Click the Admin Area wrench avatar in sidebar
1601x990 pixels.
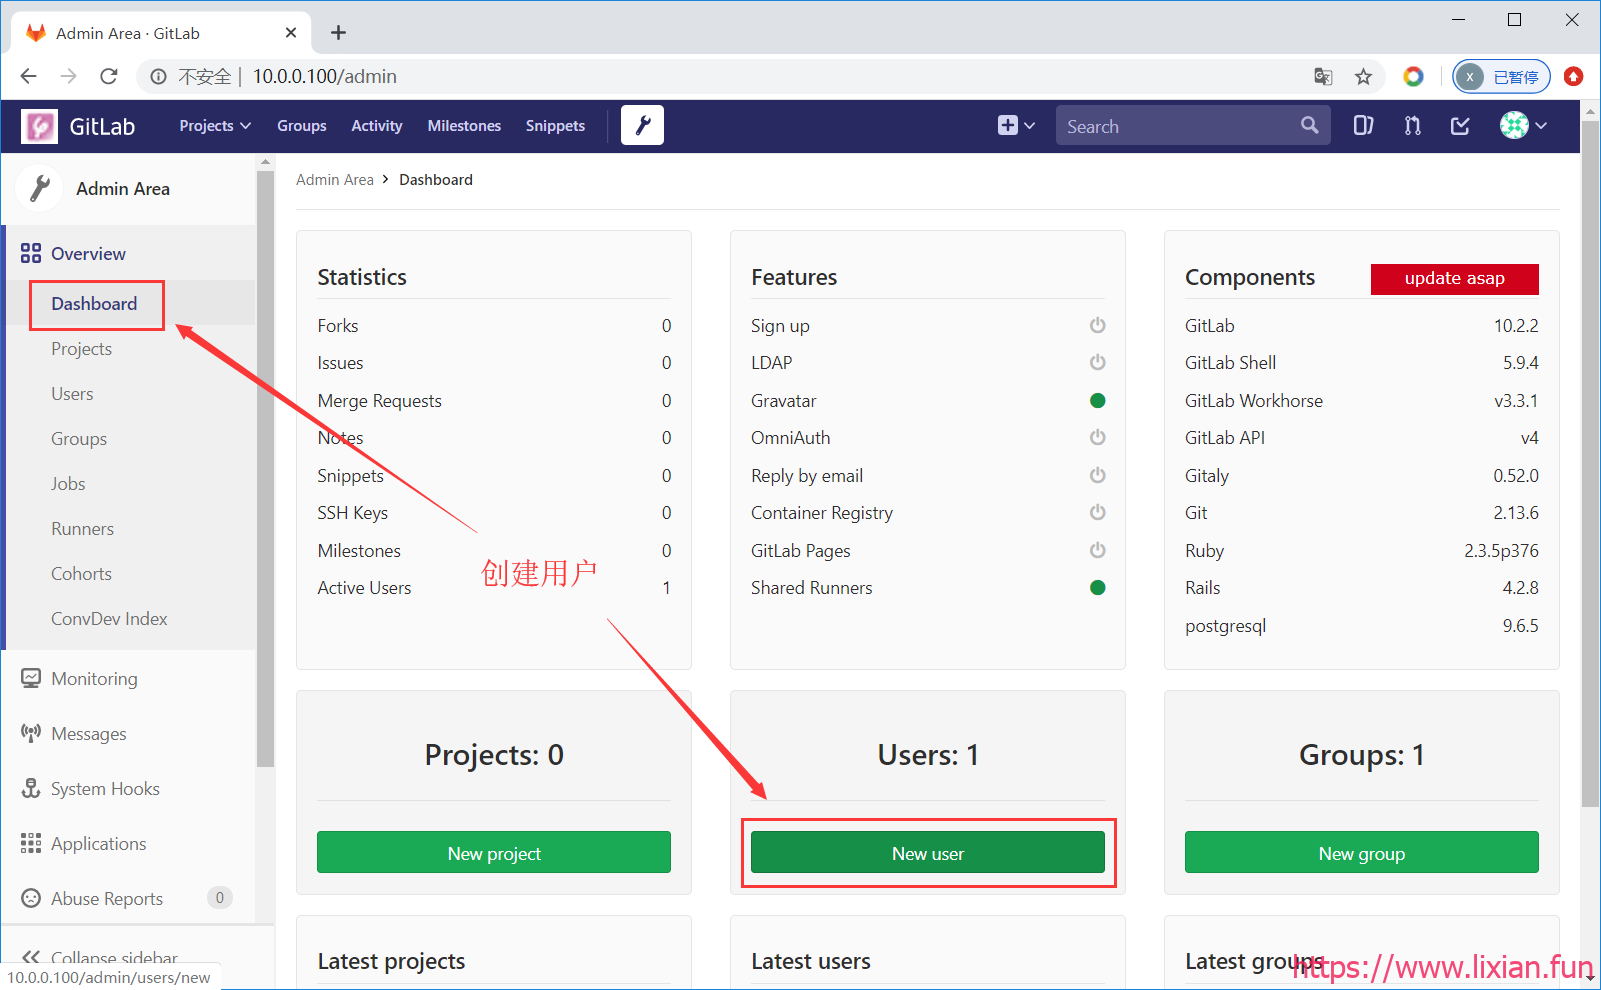[x=40, y=189]
